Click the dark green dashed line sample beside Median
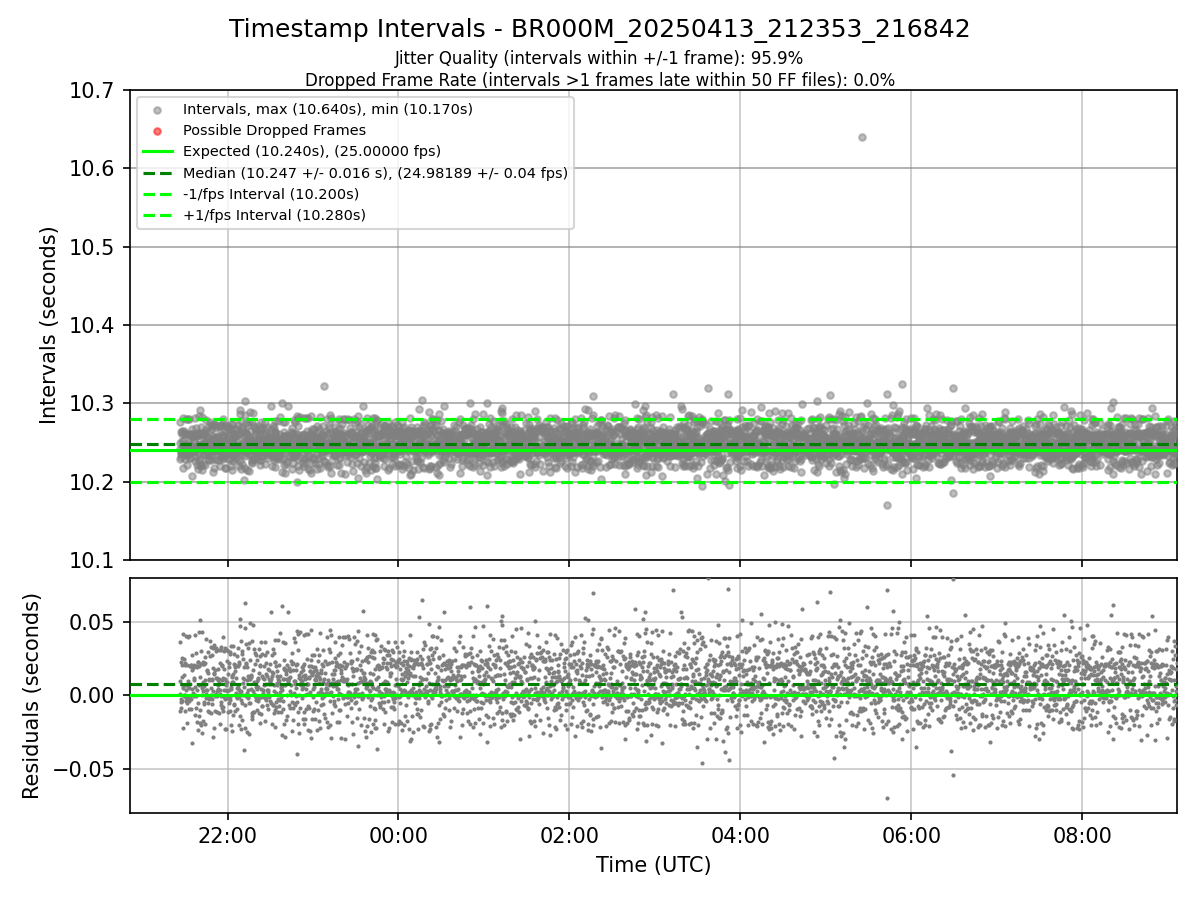The image size is (1200, 900). click(157, 173)
